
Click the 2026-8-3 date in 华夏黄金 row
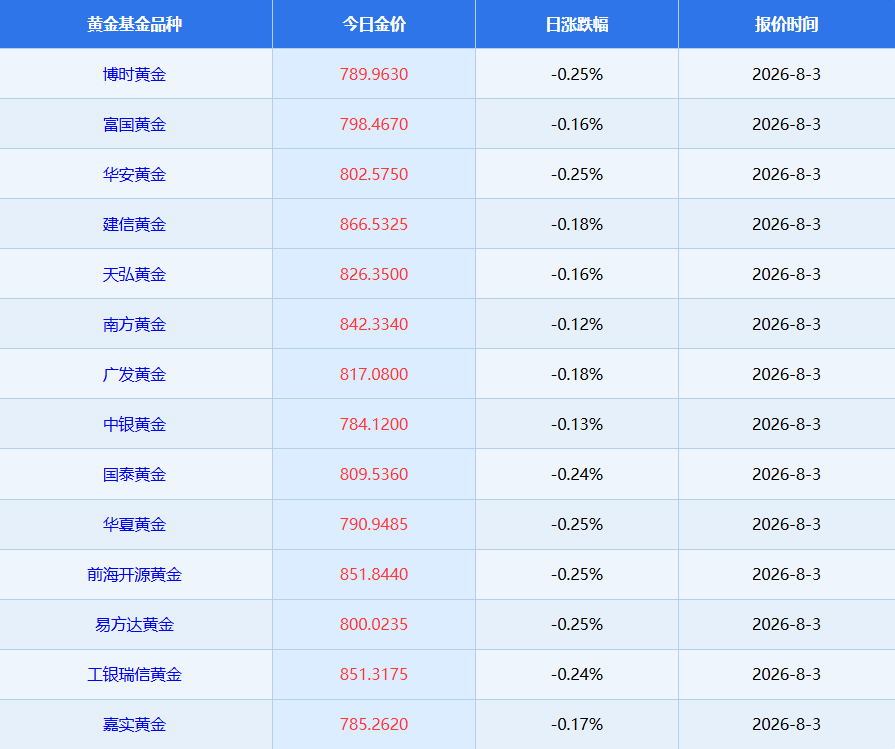[x=787, y=524]
